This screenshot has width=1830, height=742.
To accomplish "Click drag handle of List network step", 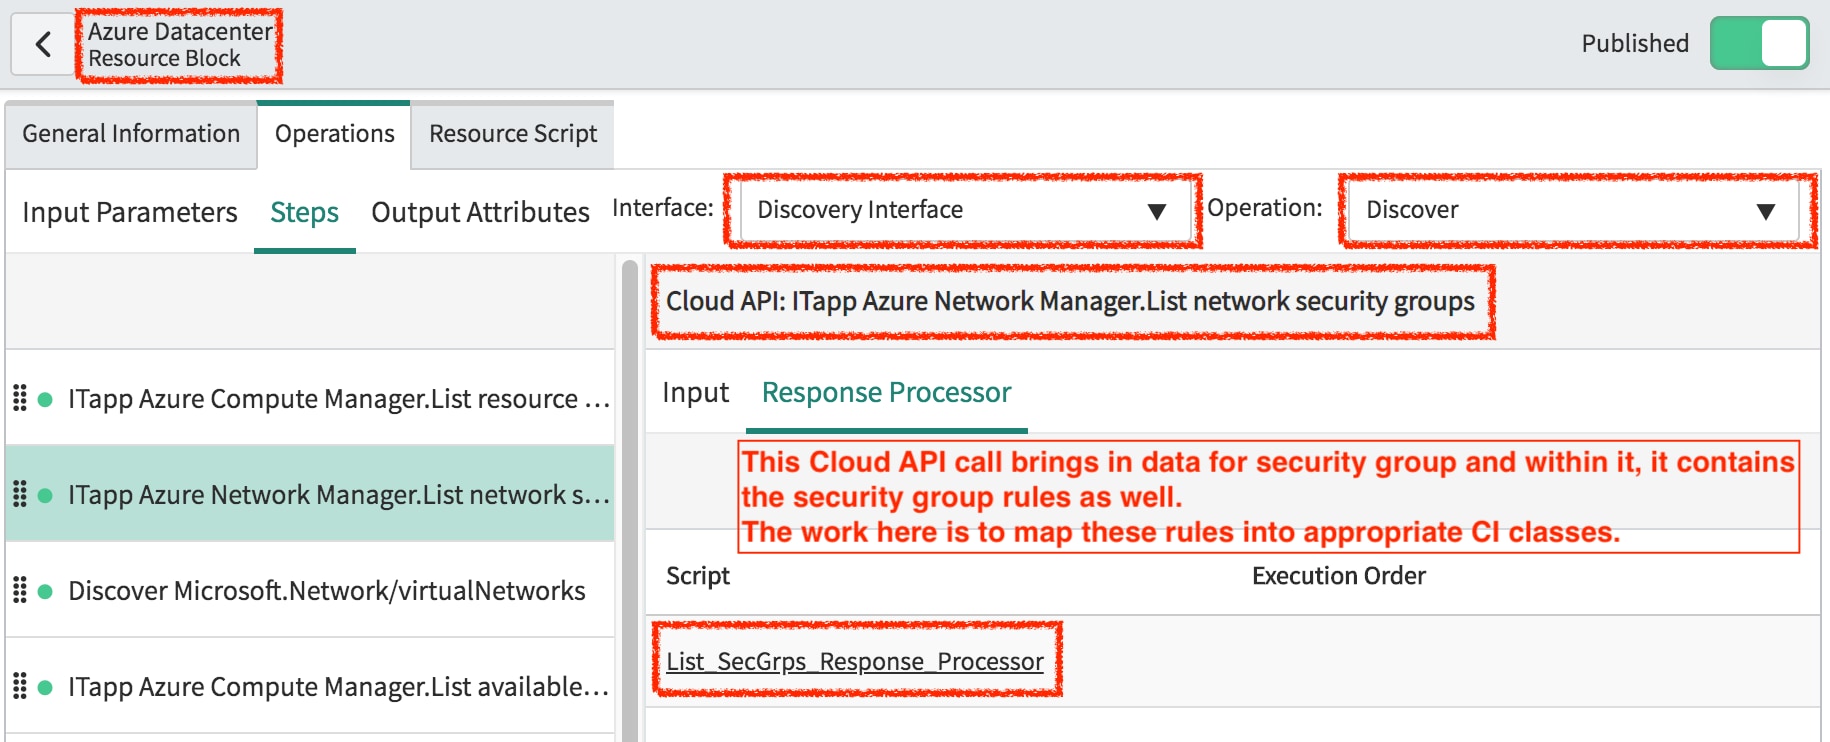I will [19, 494].
